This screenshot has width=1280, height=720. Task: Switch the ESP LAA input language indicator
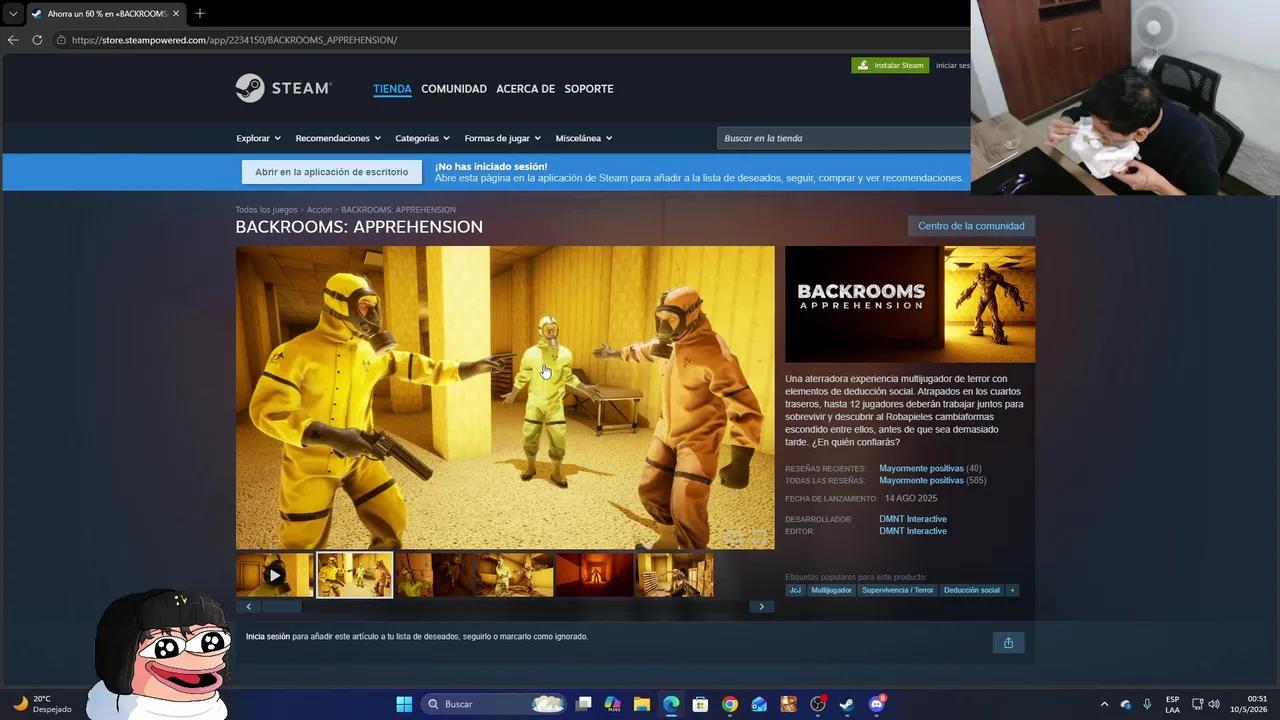pos(1172,704)
